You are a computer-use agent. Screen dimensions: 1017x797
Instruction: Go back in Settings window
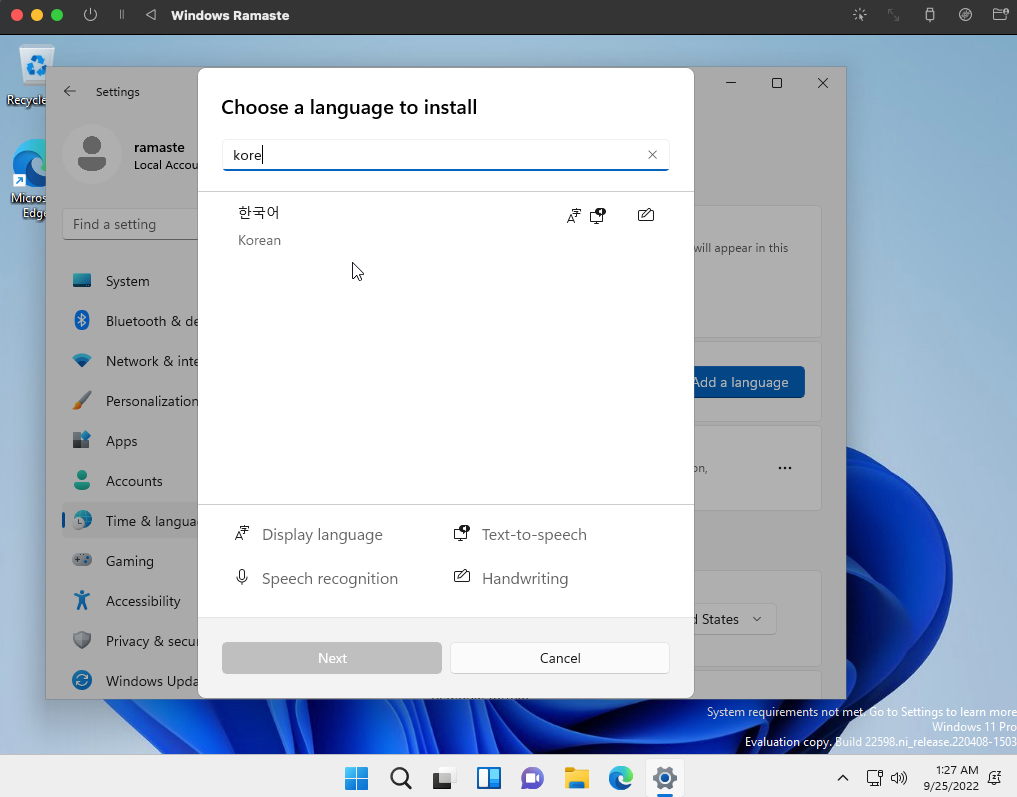tap(70, 91)
